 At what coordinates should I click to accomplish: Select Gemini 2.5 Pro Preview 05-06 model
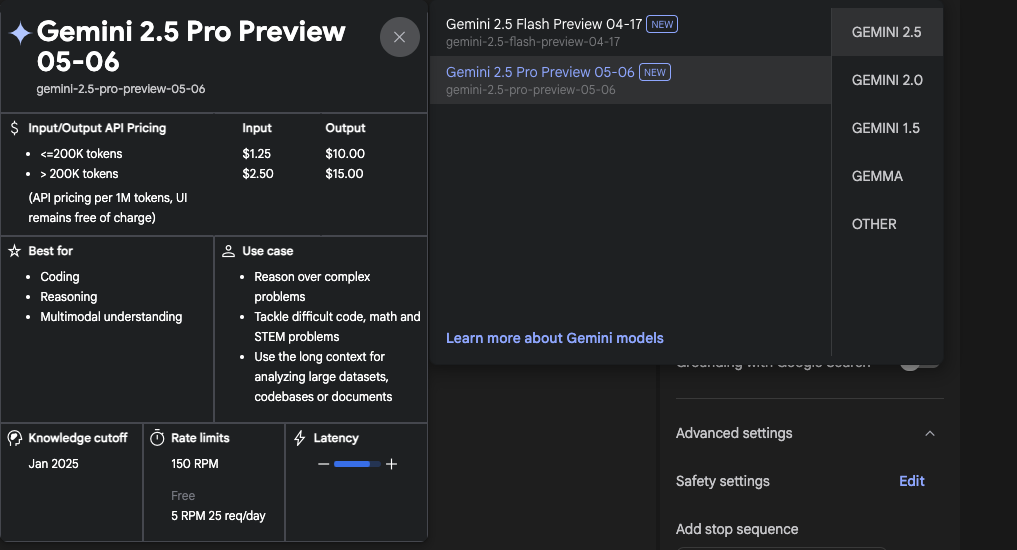point(630,80)
